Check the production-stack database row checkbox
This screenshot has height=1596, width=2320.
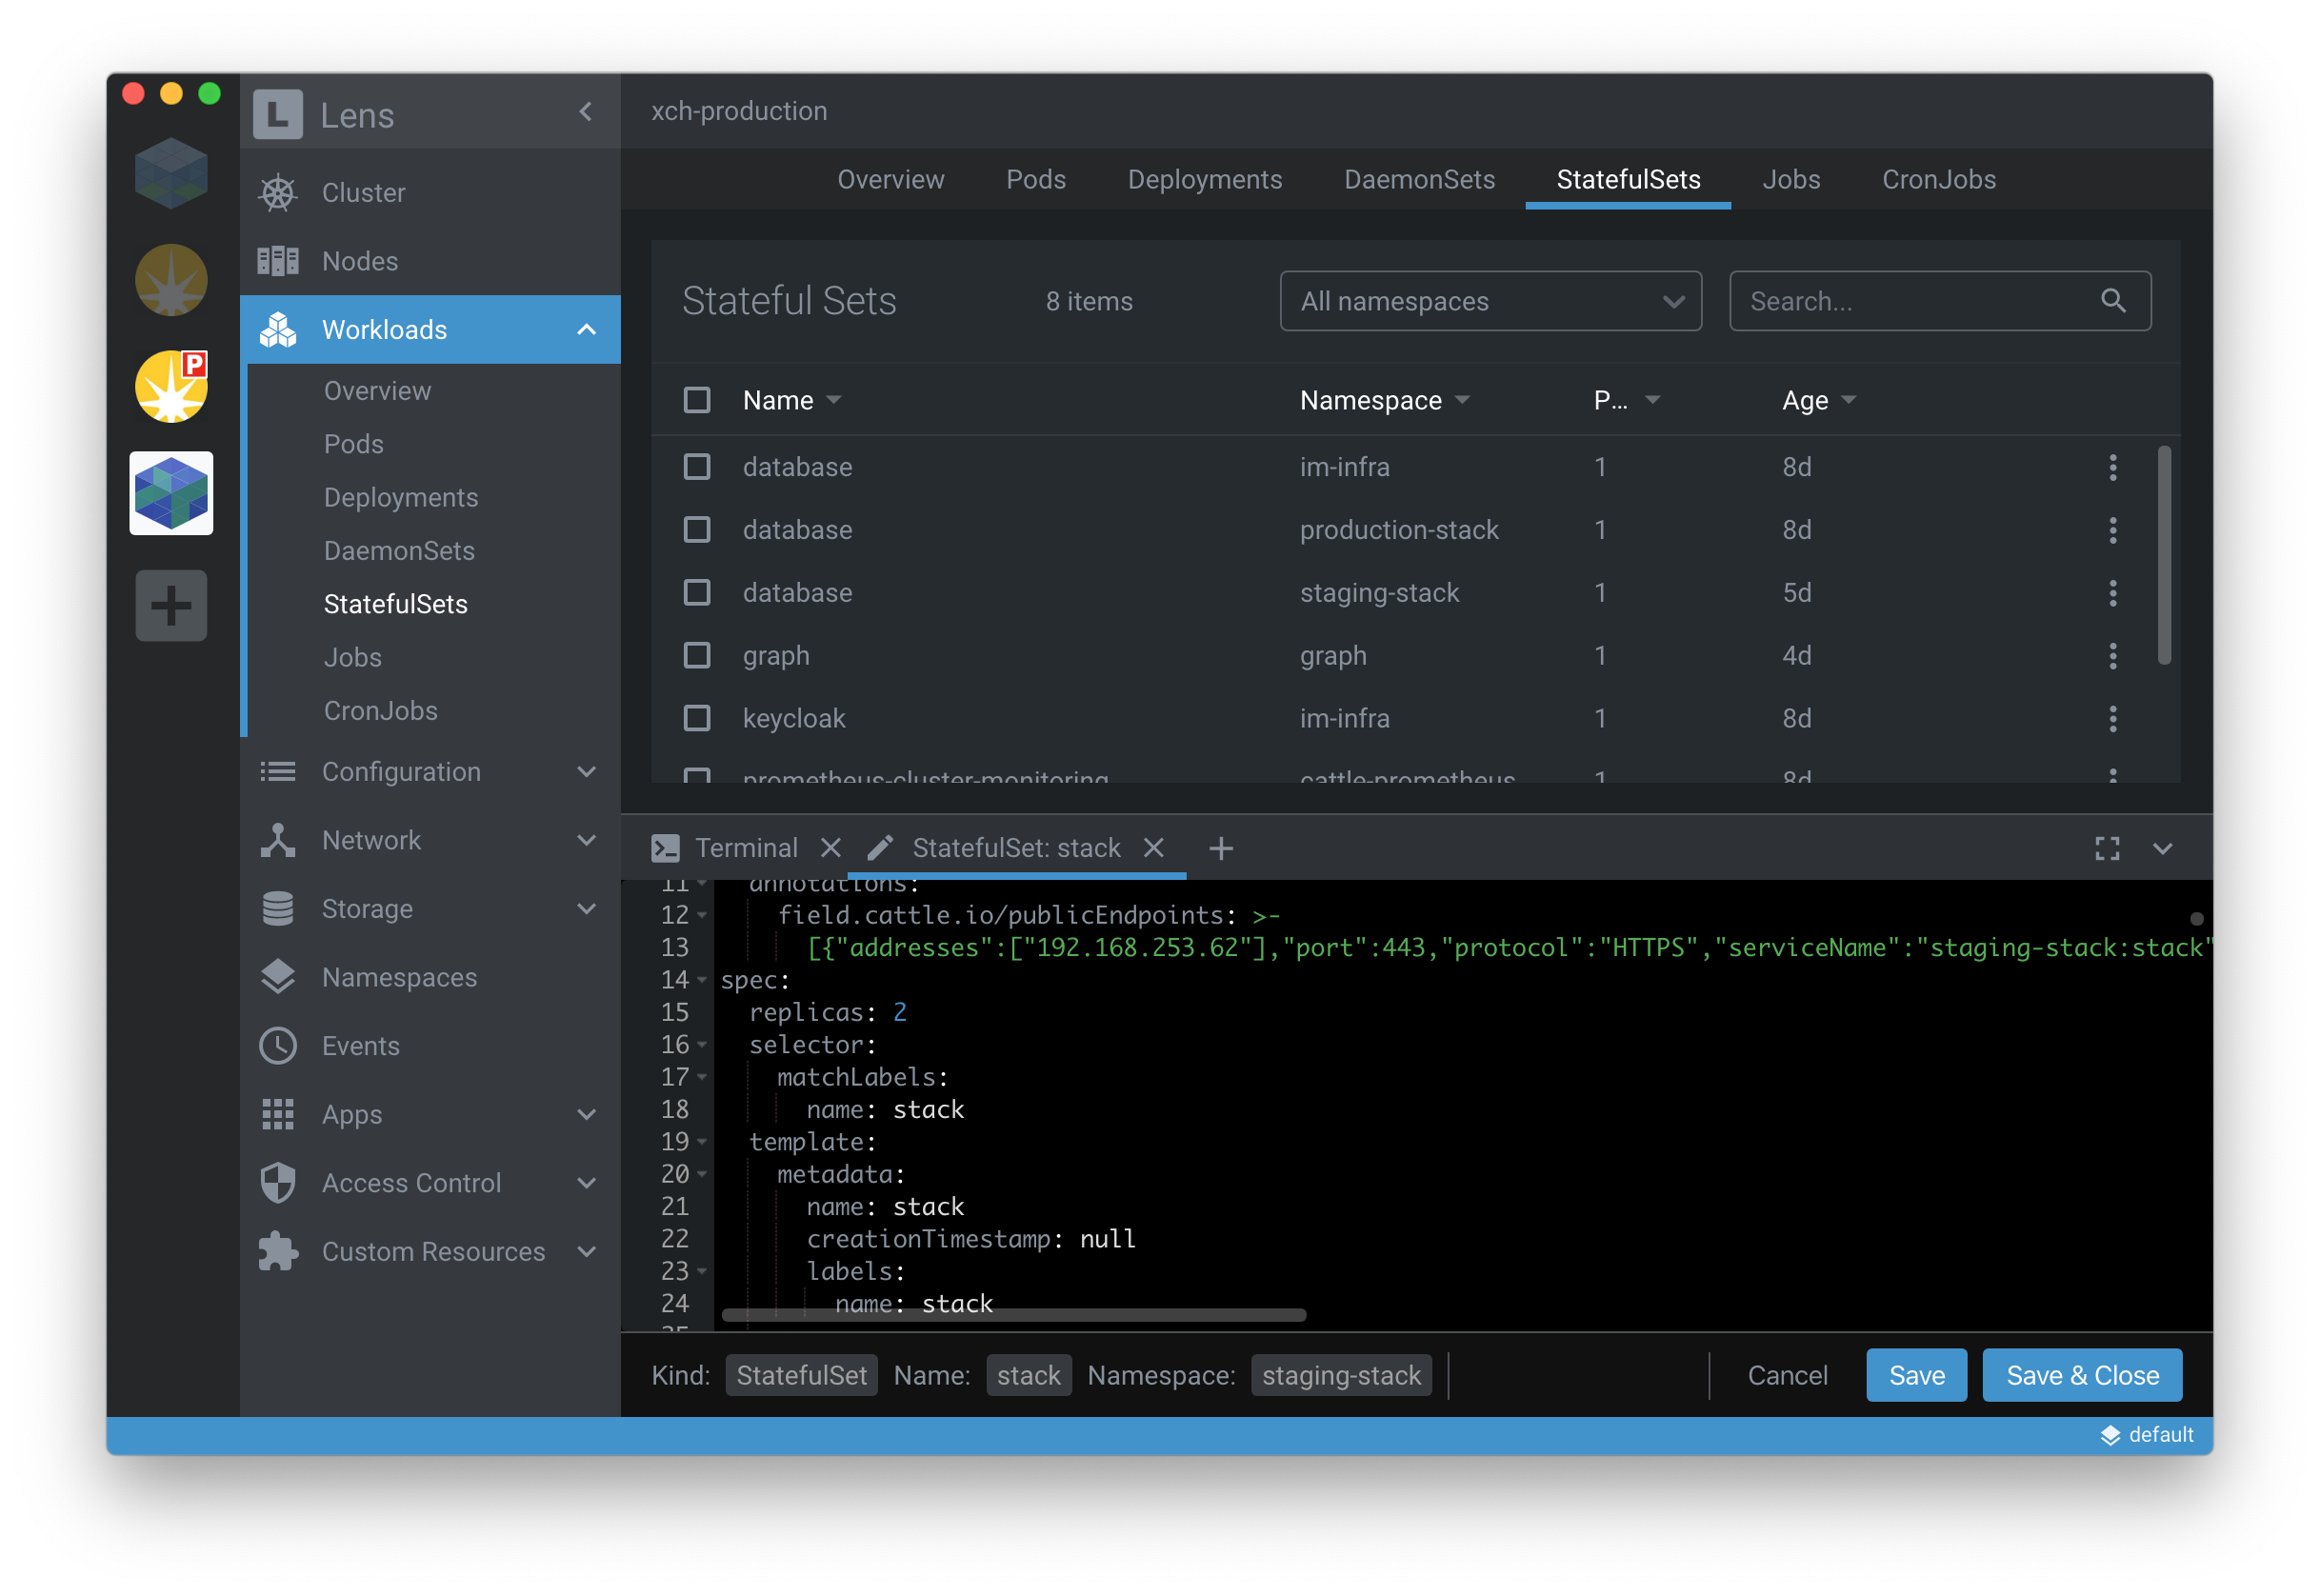coord(696,530)
